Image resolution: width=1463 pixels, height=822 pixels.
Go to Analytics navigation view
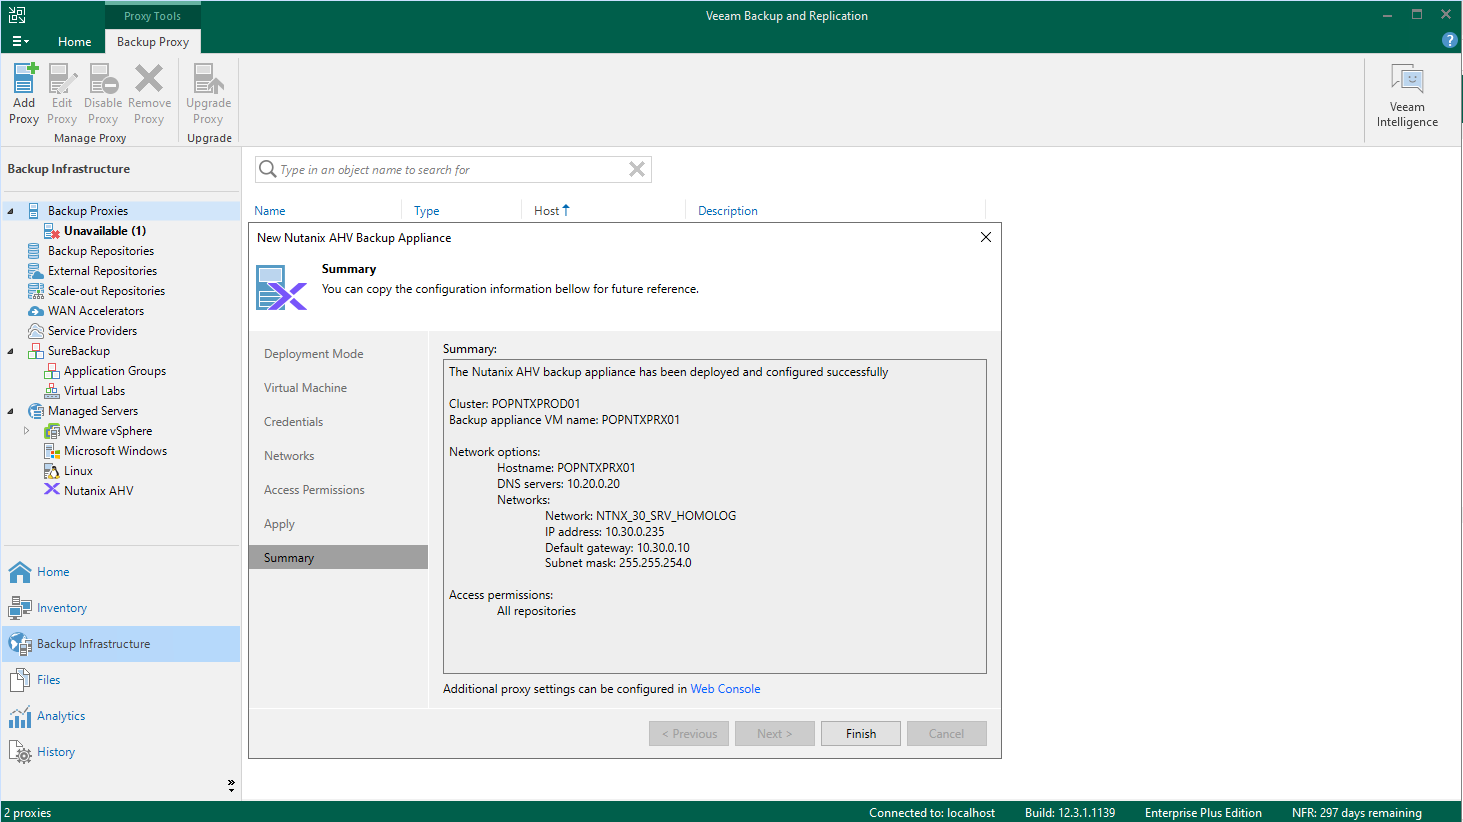[120, 716]
